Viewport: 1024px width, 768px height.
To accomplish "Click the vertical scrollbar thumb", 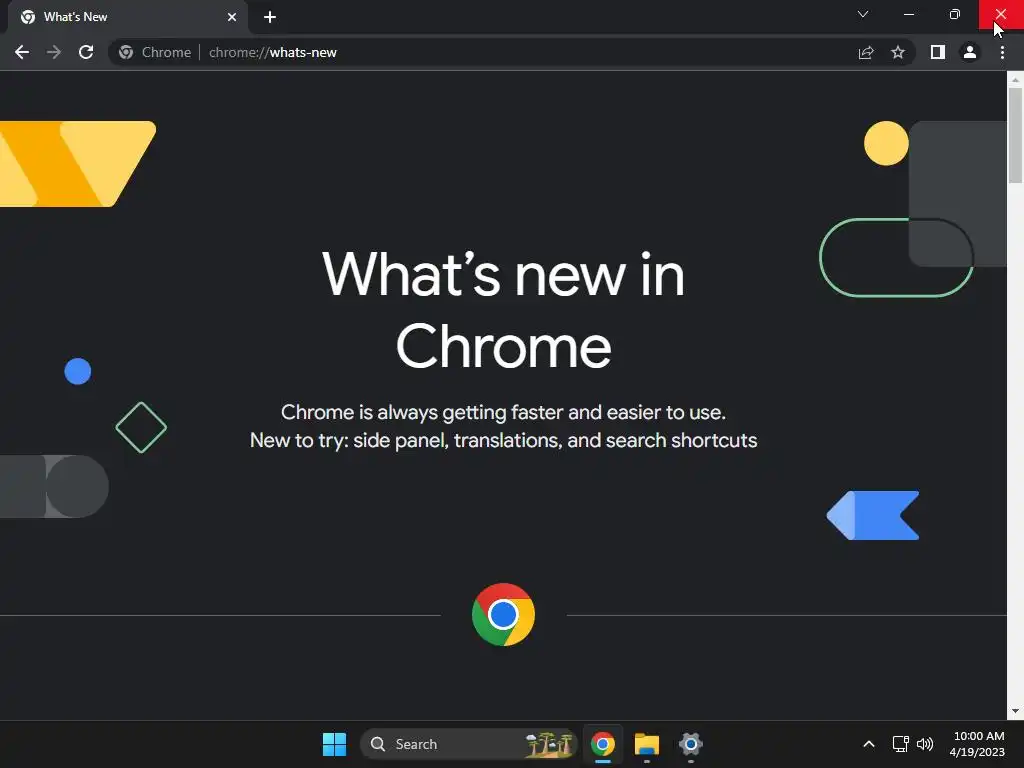I will point(1015,135).
